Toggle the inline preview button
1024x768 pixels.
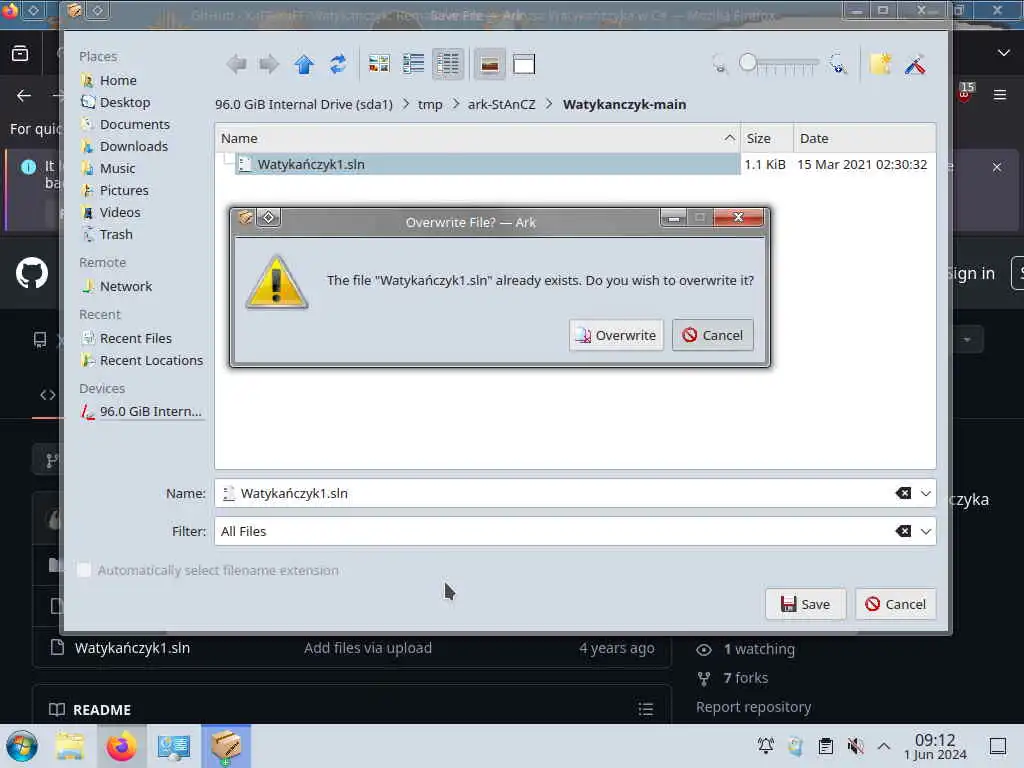[x=489, y=64]
